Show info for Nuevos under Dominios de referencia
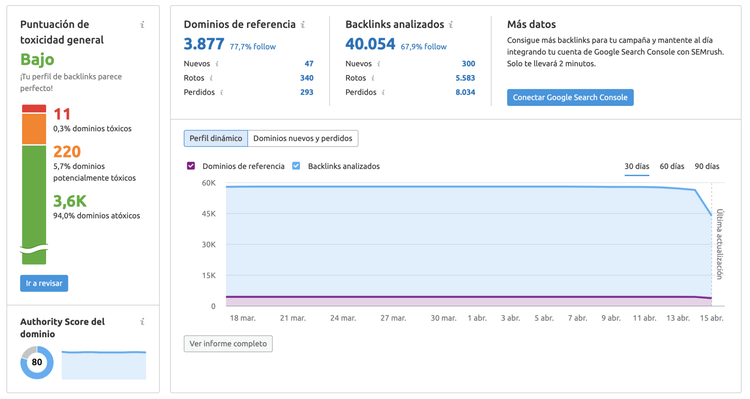 pyautogui.click(x=217, y=64)
